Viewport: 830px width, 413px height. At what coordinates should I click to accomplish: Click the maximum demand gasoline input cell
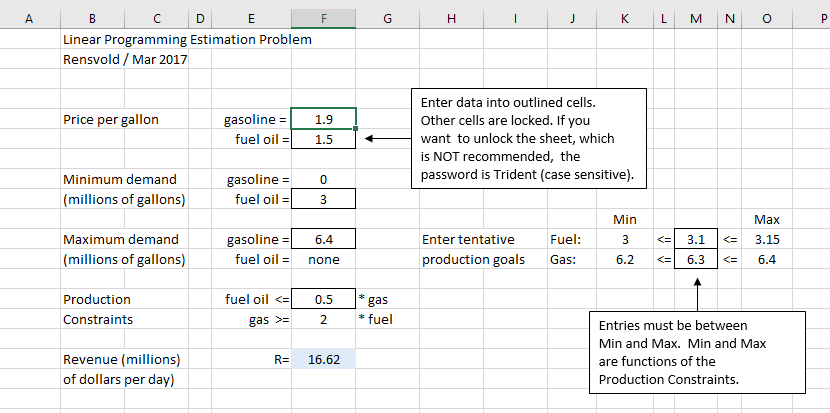click(x=323, y=240)
